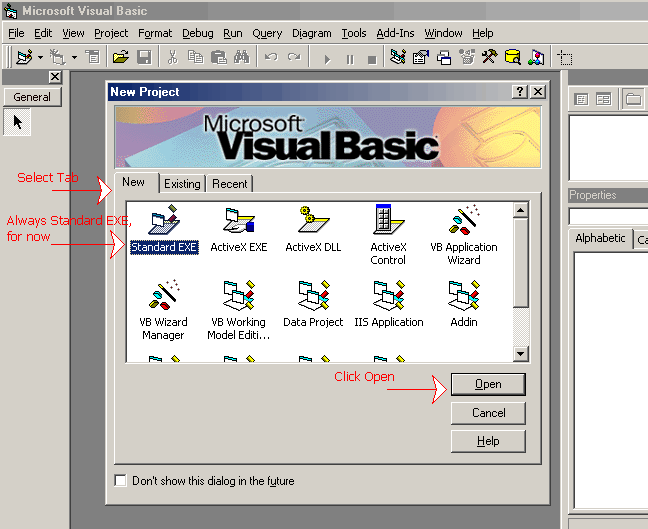Open the Form Layout Window icon
The width and height of the screenshot is (648, 529).
coord(444,57)
